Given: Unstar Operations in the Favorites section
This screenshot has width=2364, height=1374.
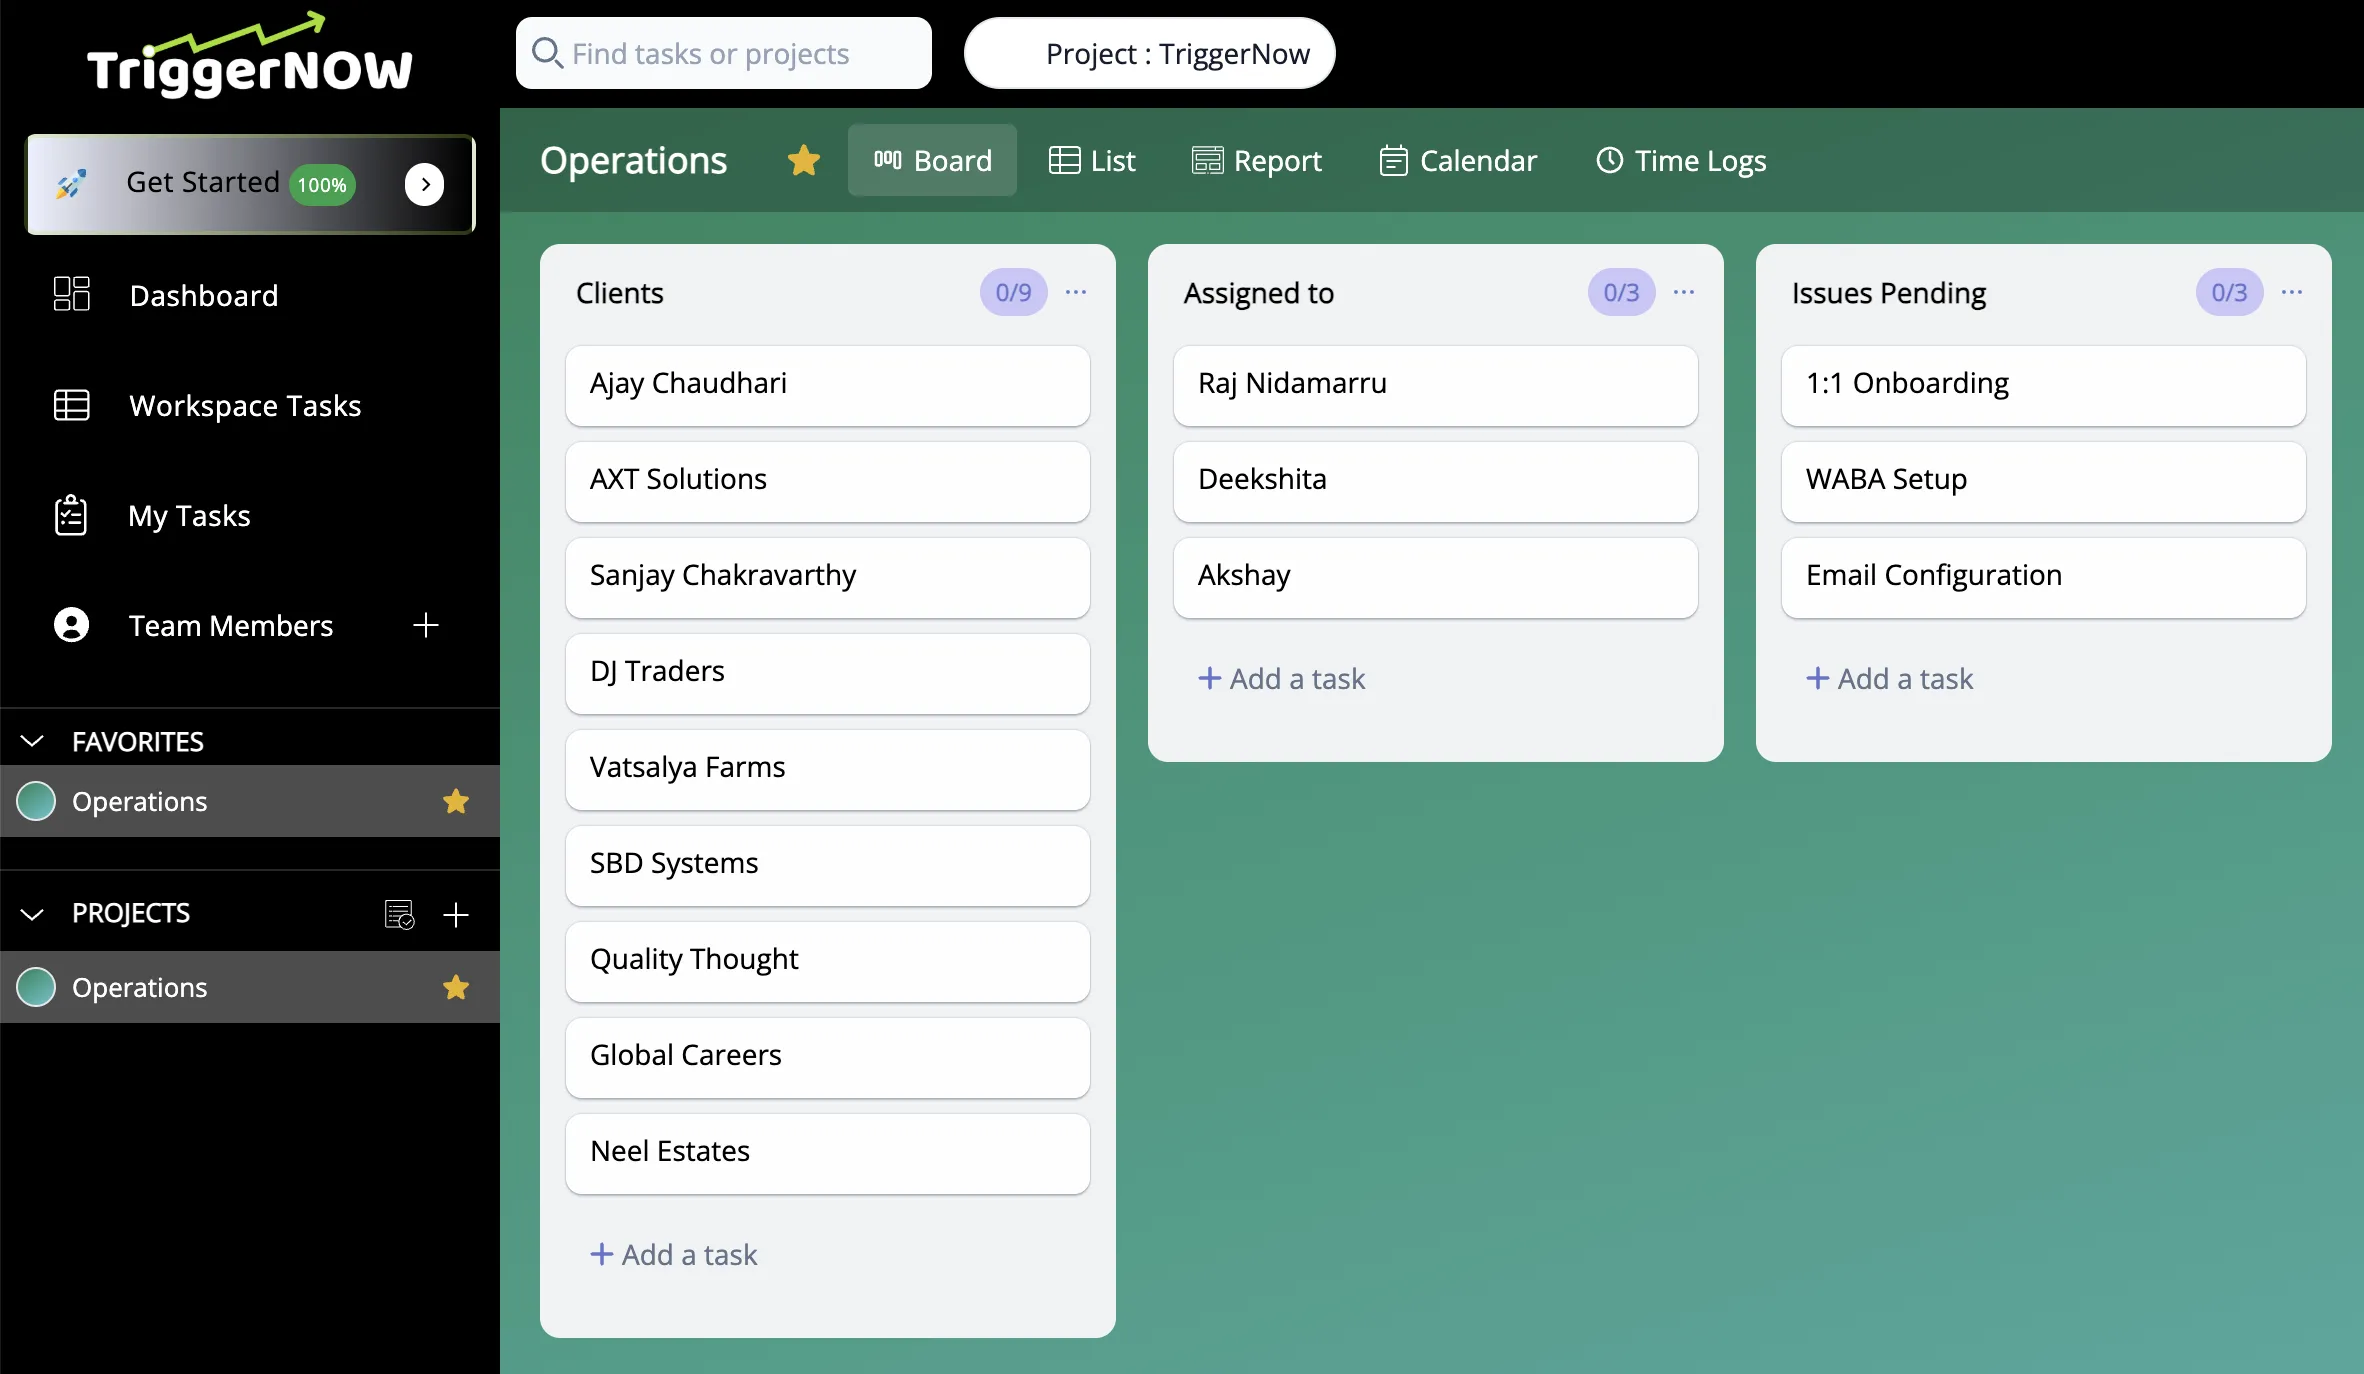Looking at the screenshot, I should click(456, 801).
